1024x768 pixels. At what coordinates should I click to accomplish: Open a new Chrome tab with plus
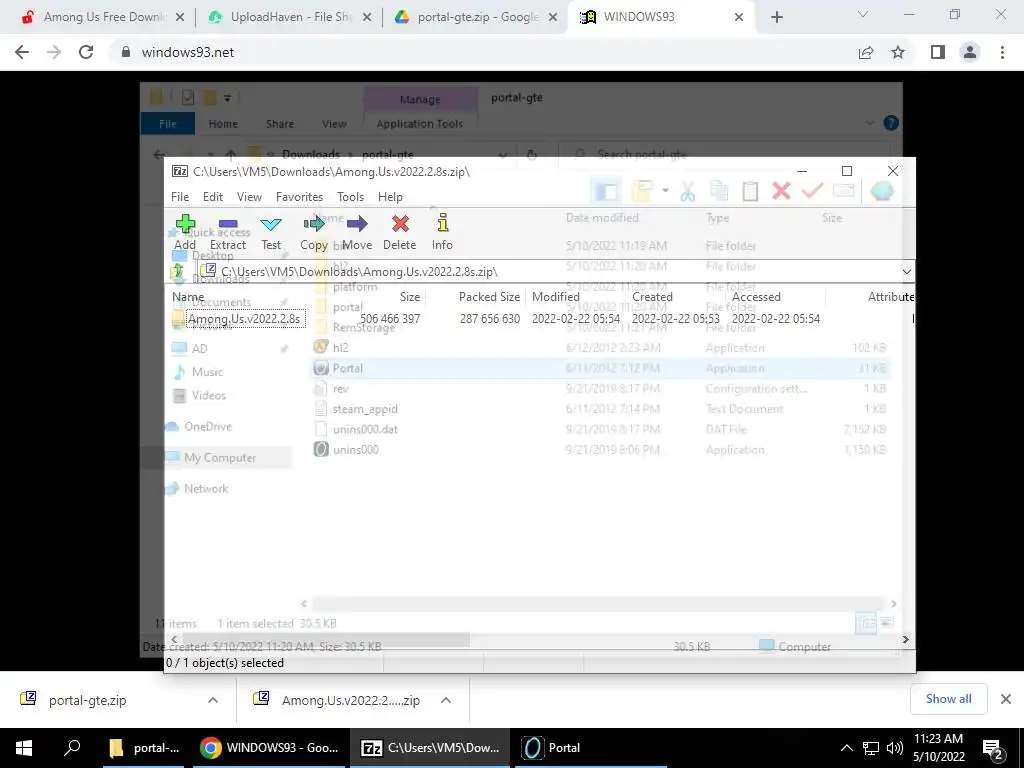pos(776,18)
